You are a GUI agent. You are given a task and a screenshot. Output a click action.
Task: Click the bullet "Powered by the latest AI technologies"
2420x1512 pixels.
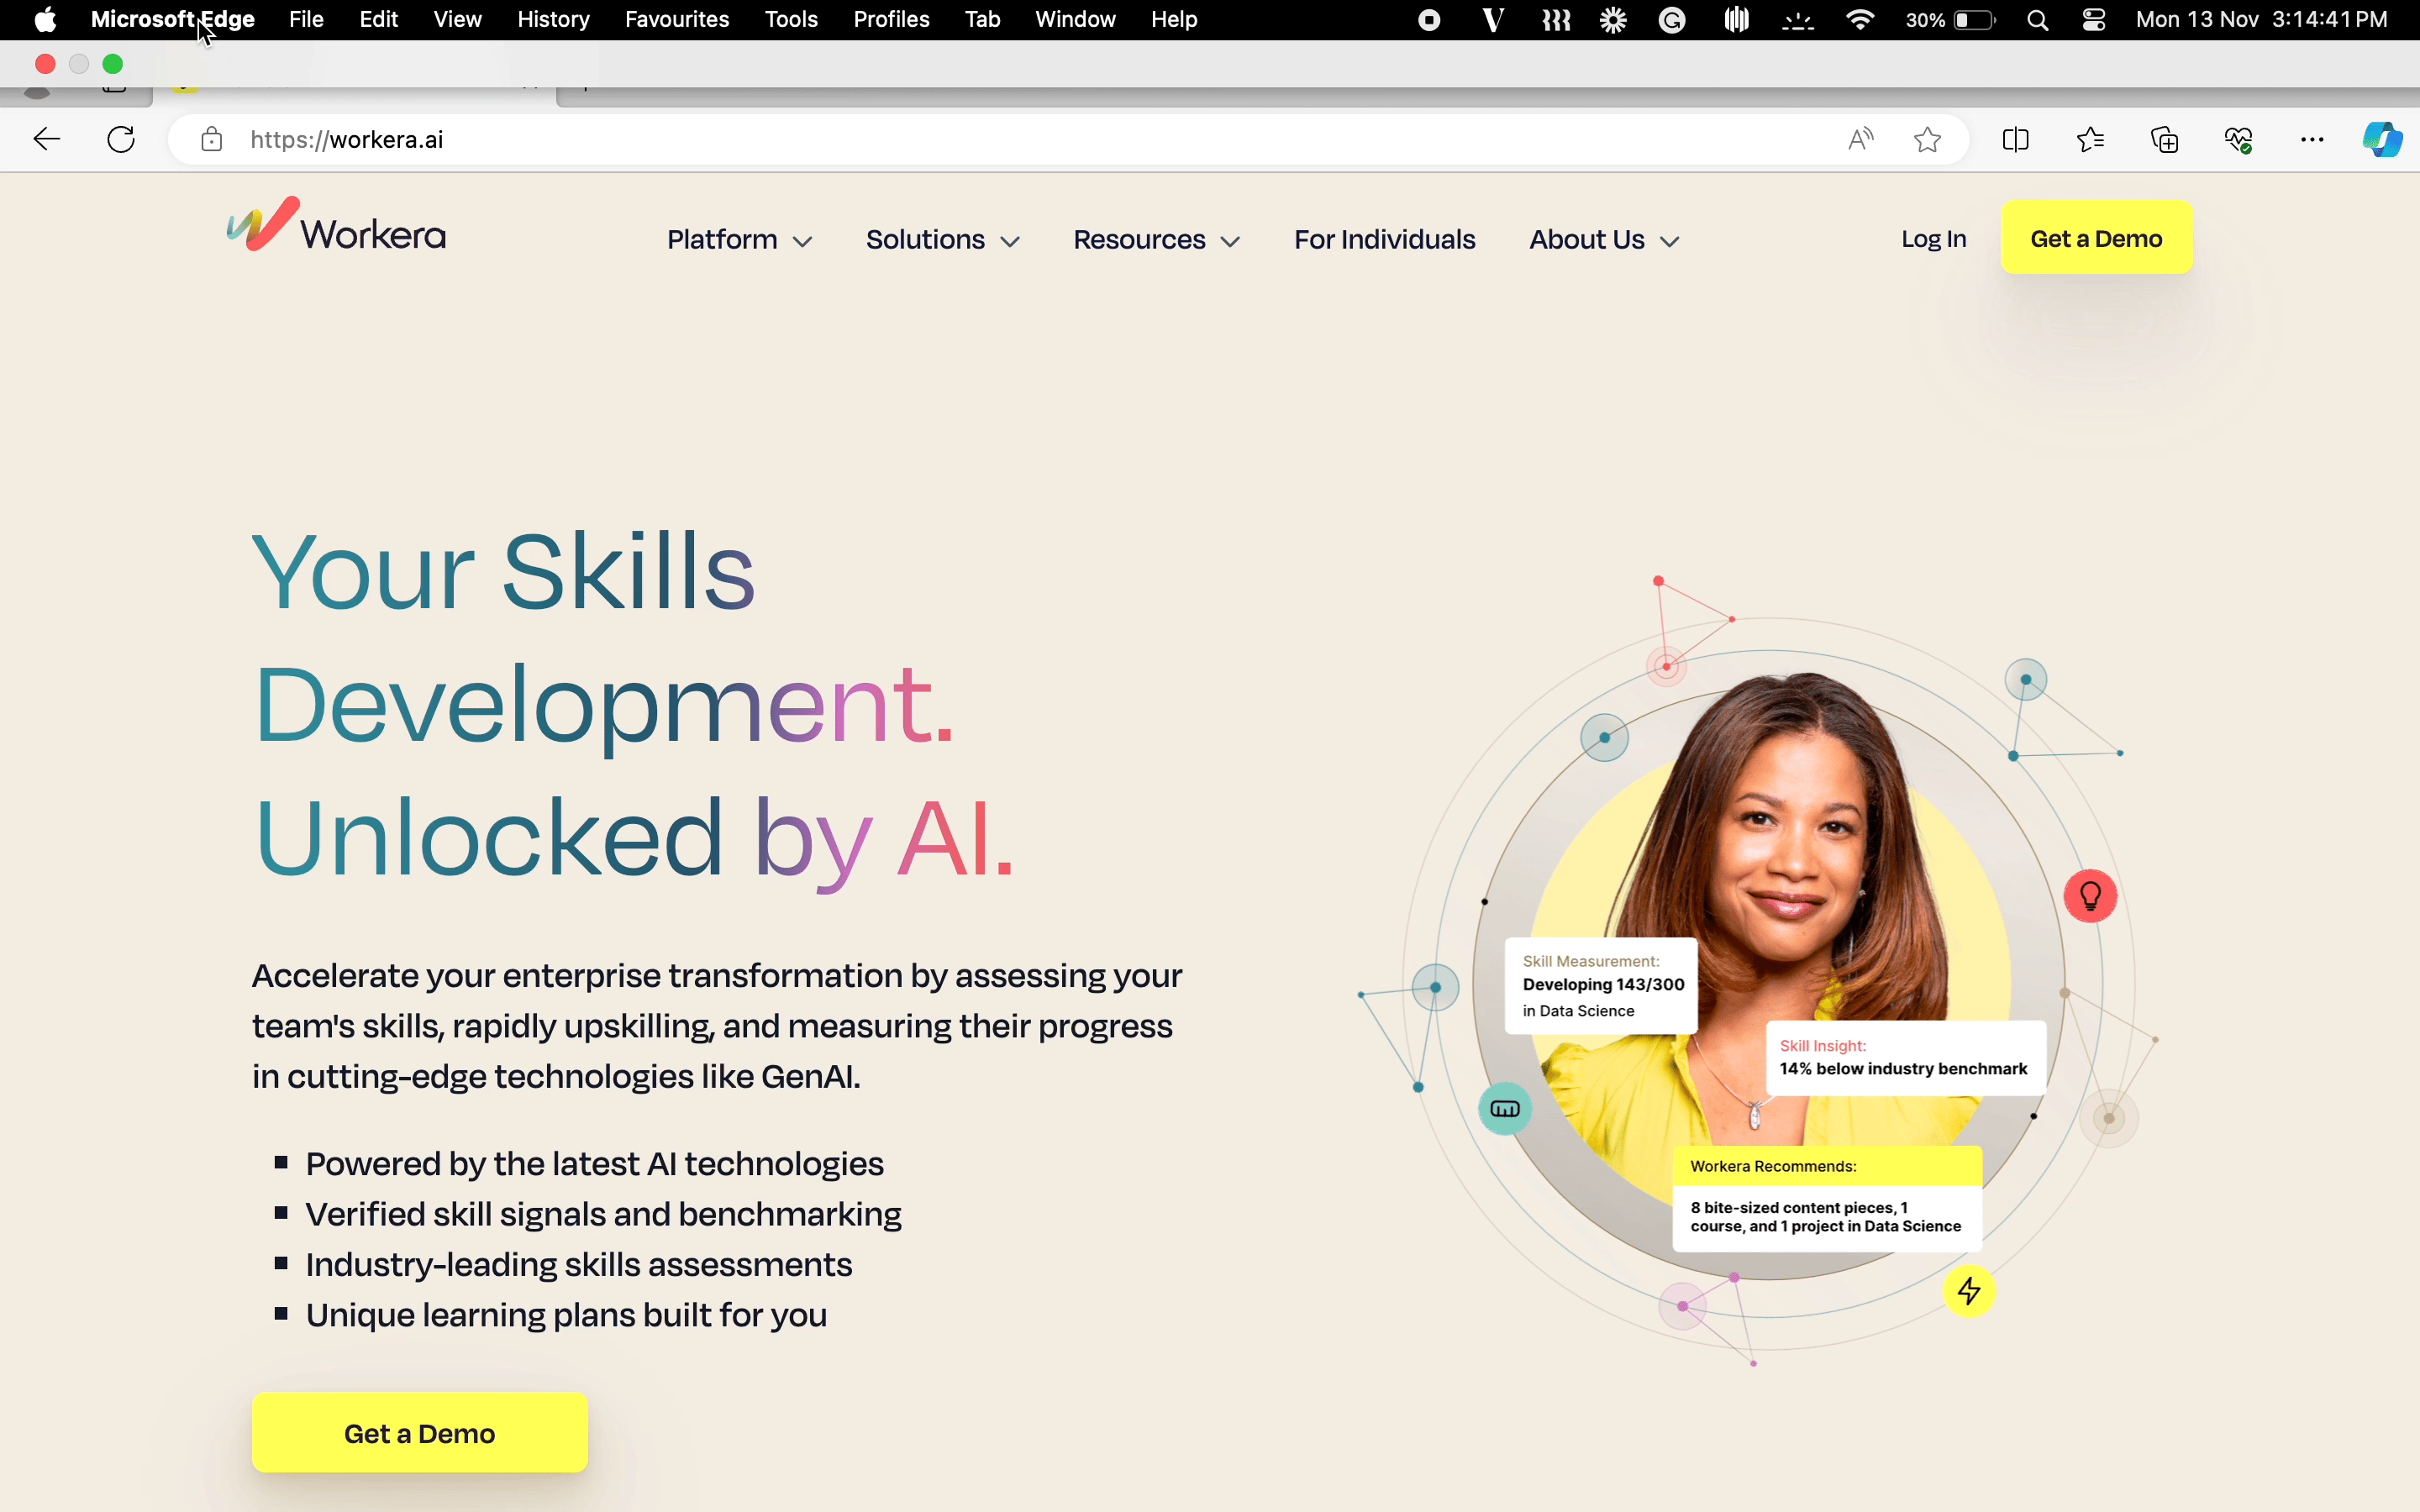tap(594, 1164)
